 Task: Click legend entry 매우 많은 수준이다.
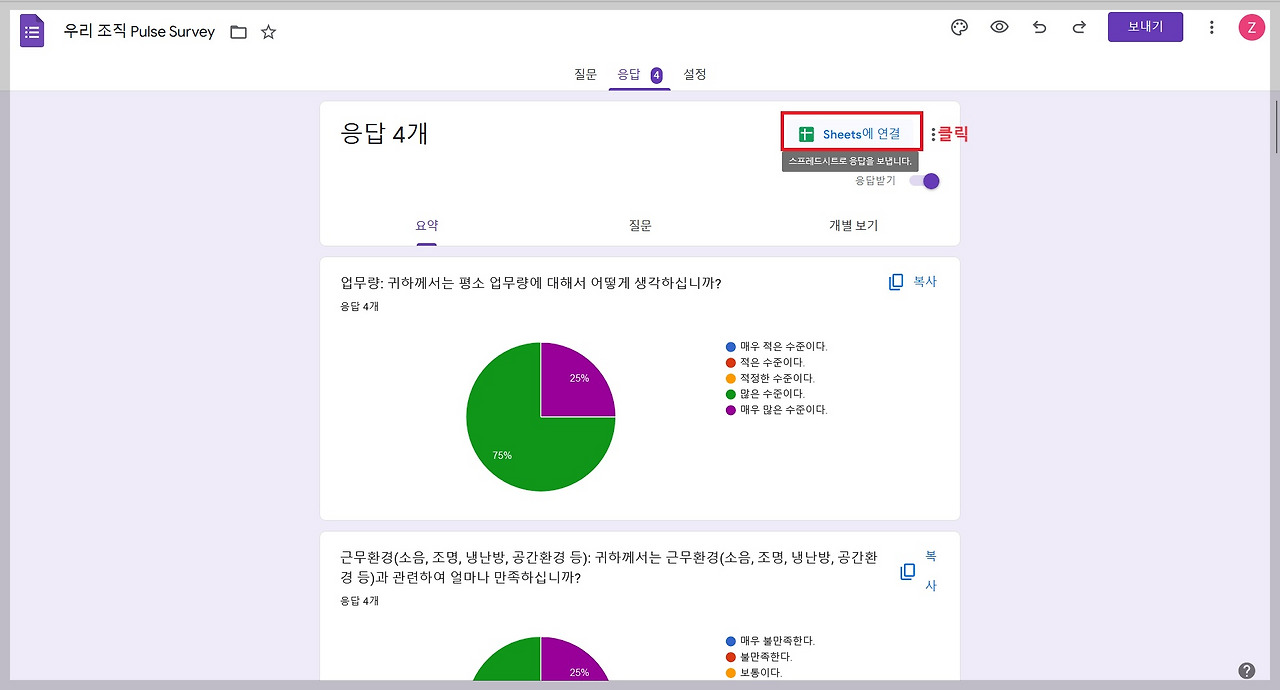pos(777,410)
